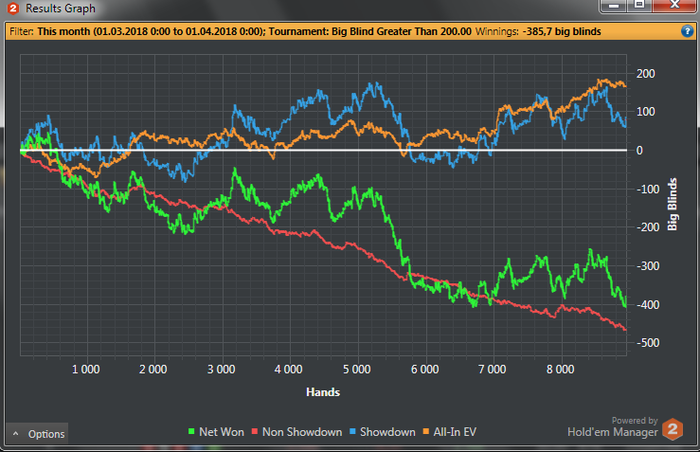Click the blue help question mark icon

click(x=687, y=31)
